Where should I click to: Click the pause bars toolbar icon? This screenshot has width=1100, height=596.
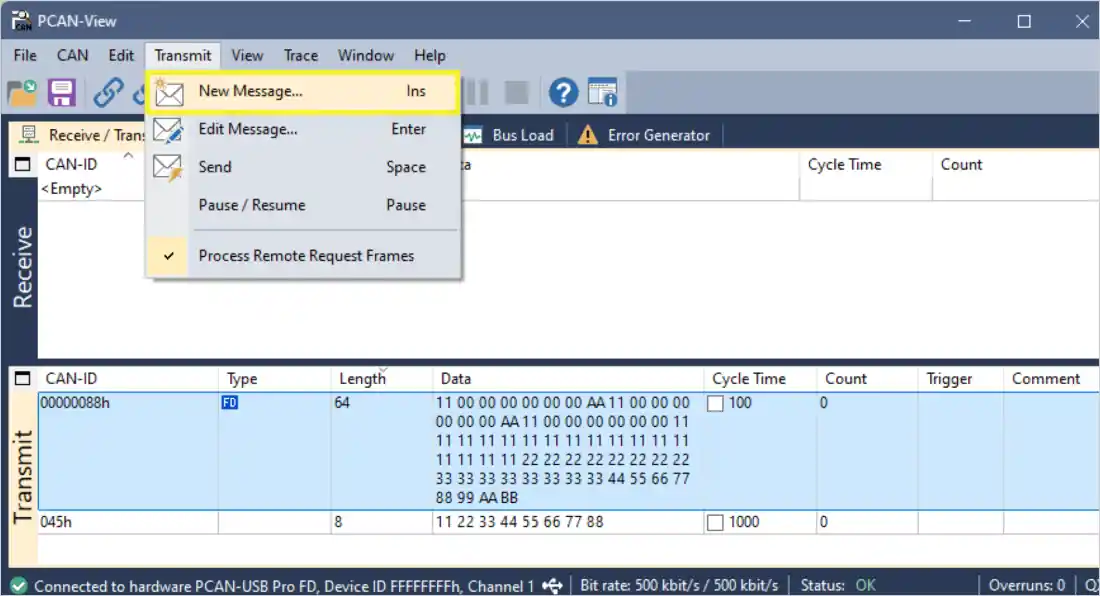[x=477, y=93]
